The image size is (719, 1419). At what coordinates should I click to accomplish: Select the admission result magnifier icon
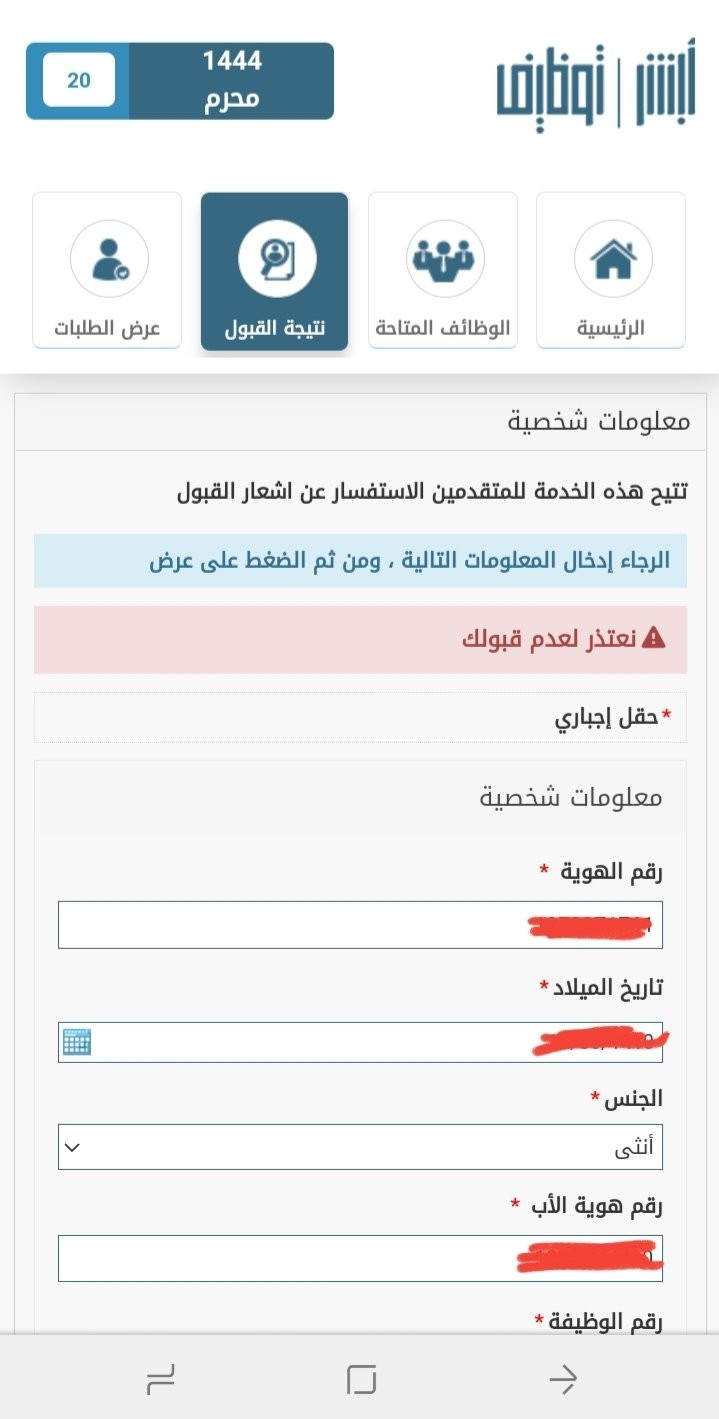pyautogui.click(x=277, y=259)
